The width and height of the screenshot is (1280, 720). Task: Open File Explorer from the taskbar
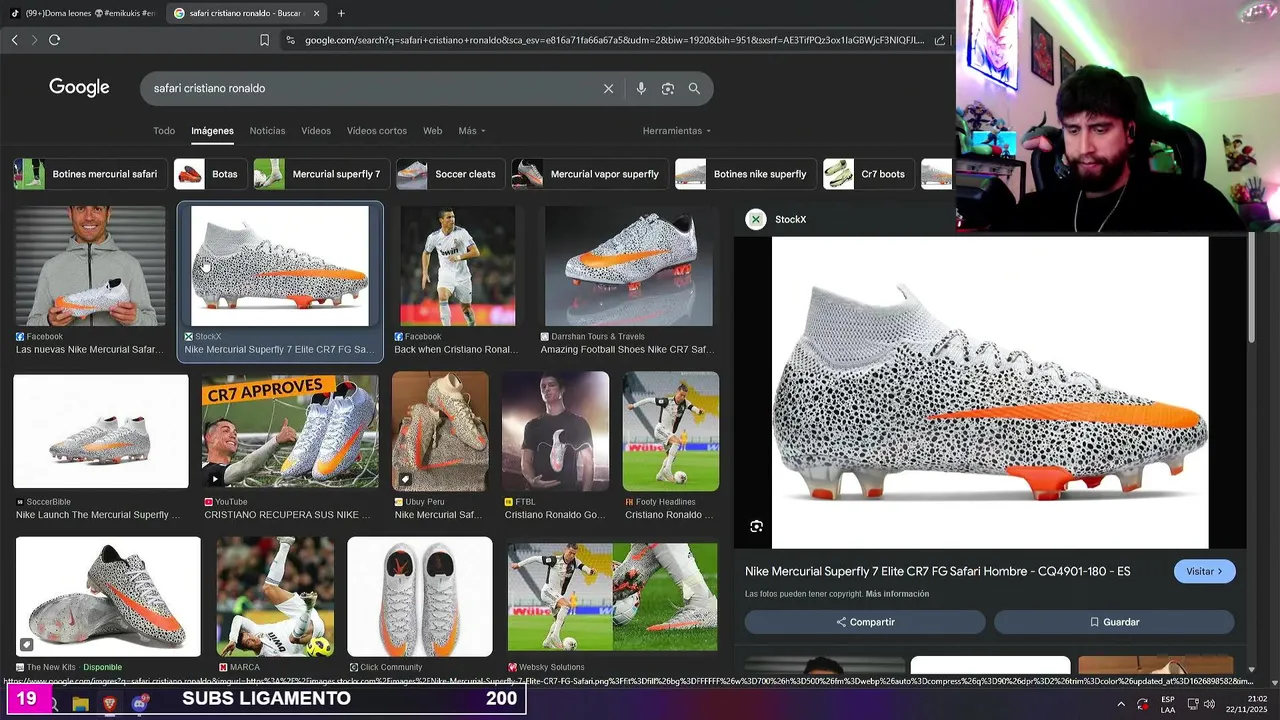coord(81,704)
